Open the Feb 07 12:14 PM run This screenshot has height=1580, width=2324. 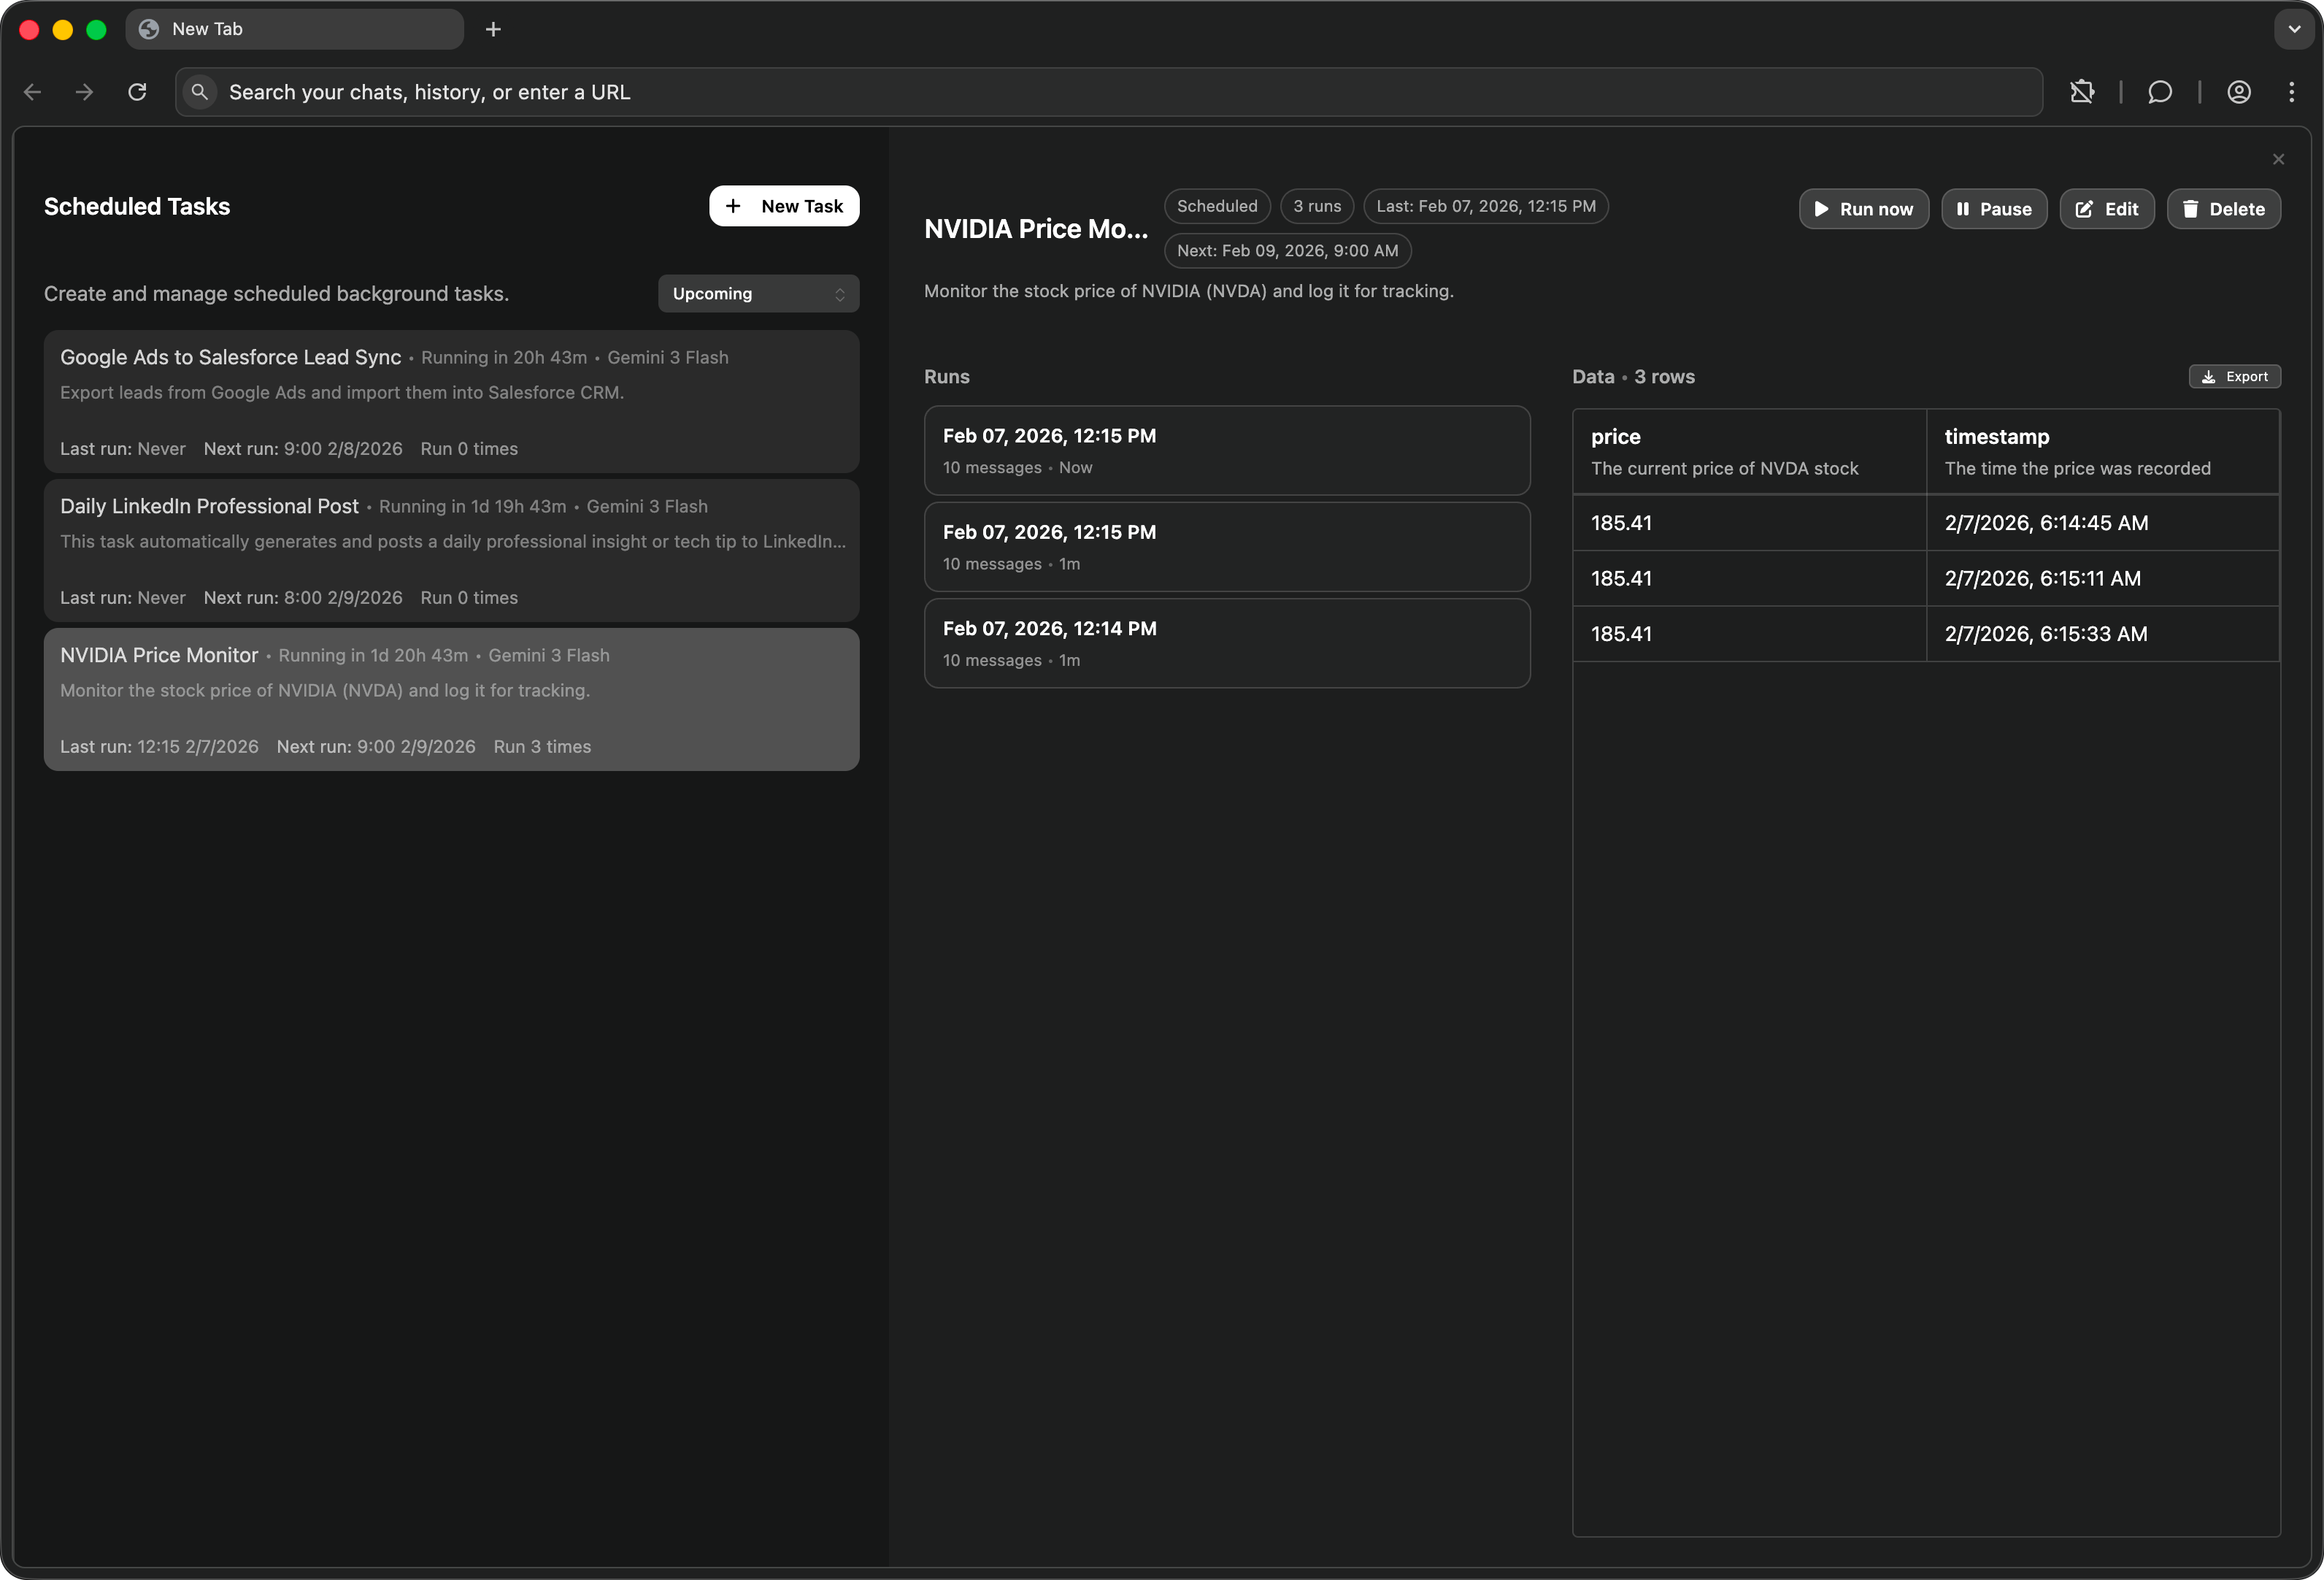1226,643
